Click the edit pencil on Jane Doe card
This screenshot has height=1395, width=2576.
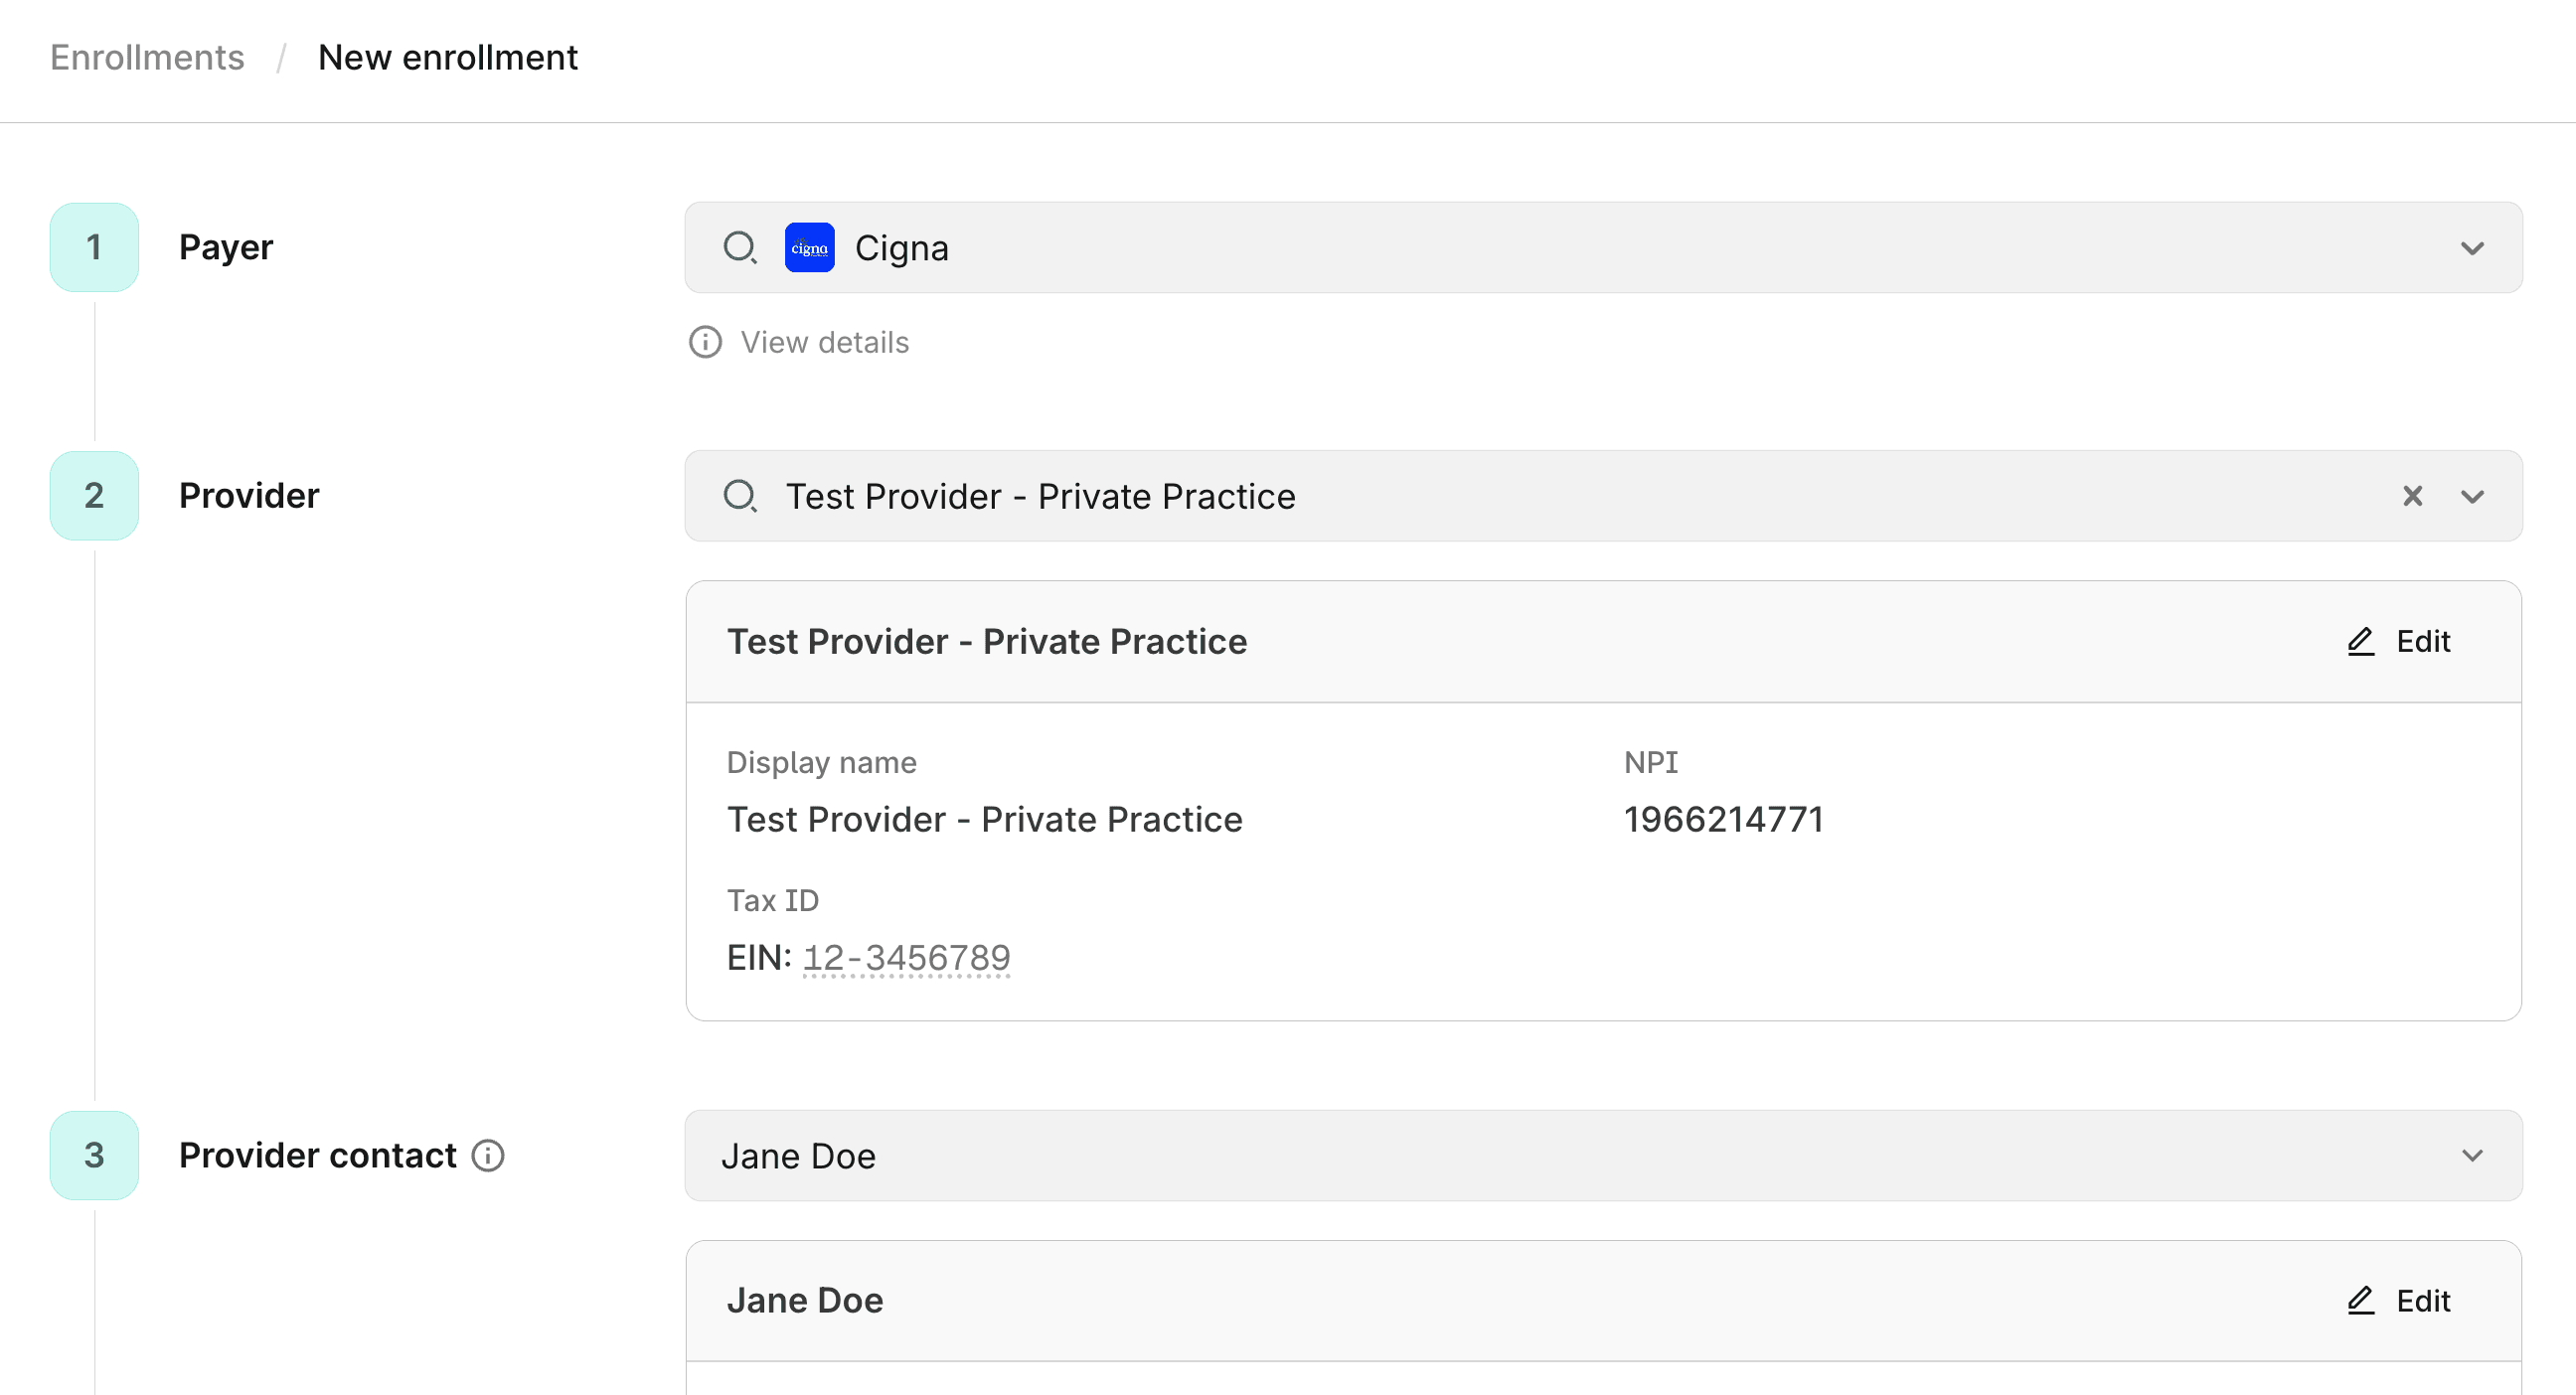(x=2361, y=1300)
